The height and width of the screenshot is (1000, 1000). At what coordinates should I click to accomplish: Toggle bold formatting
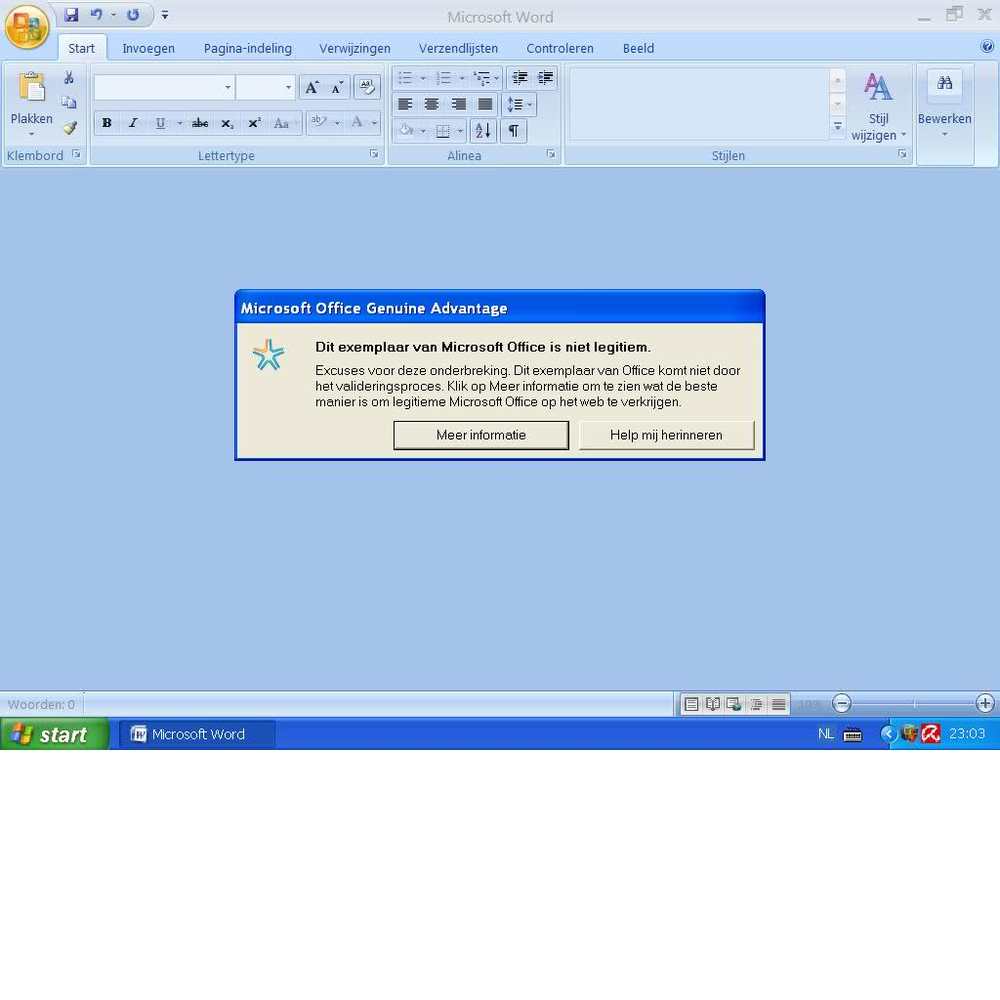coord(107,123)
